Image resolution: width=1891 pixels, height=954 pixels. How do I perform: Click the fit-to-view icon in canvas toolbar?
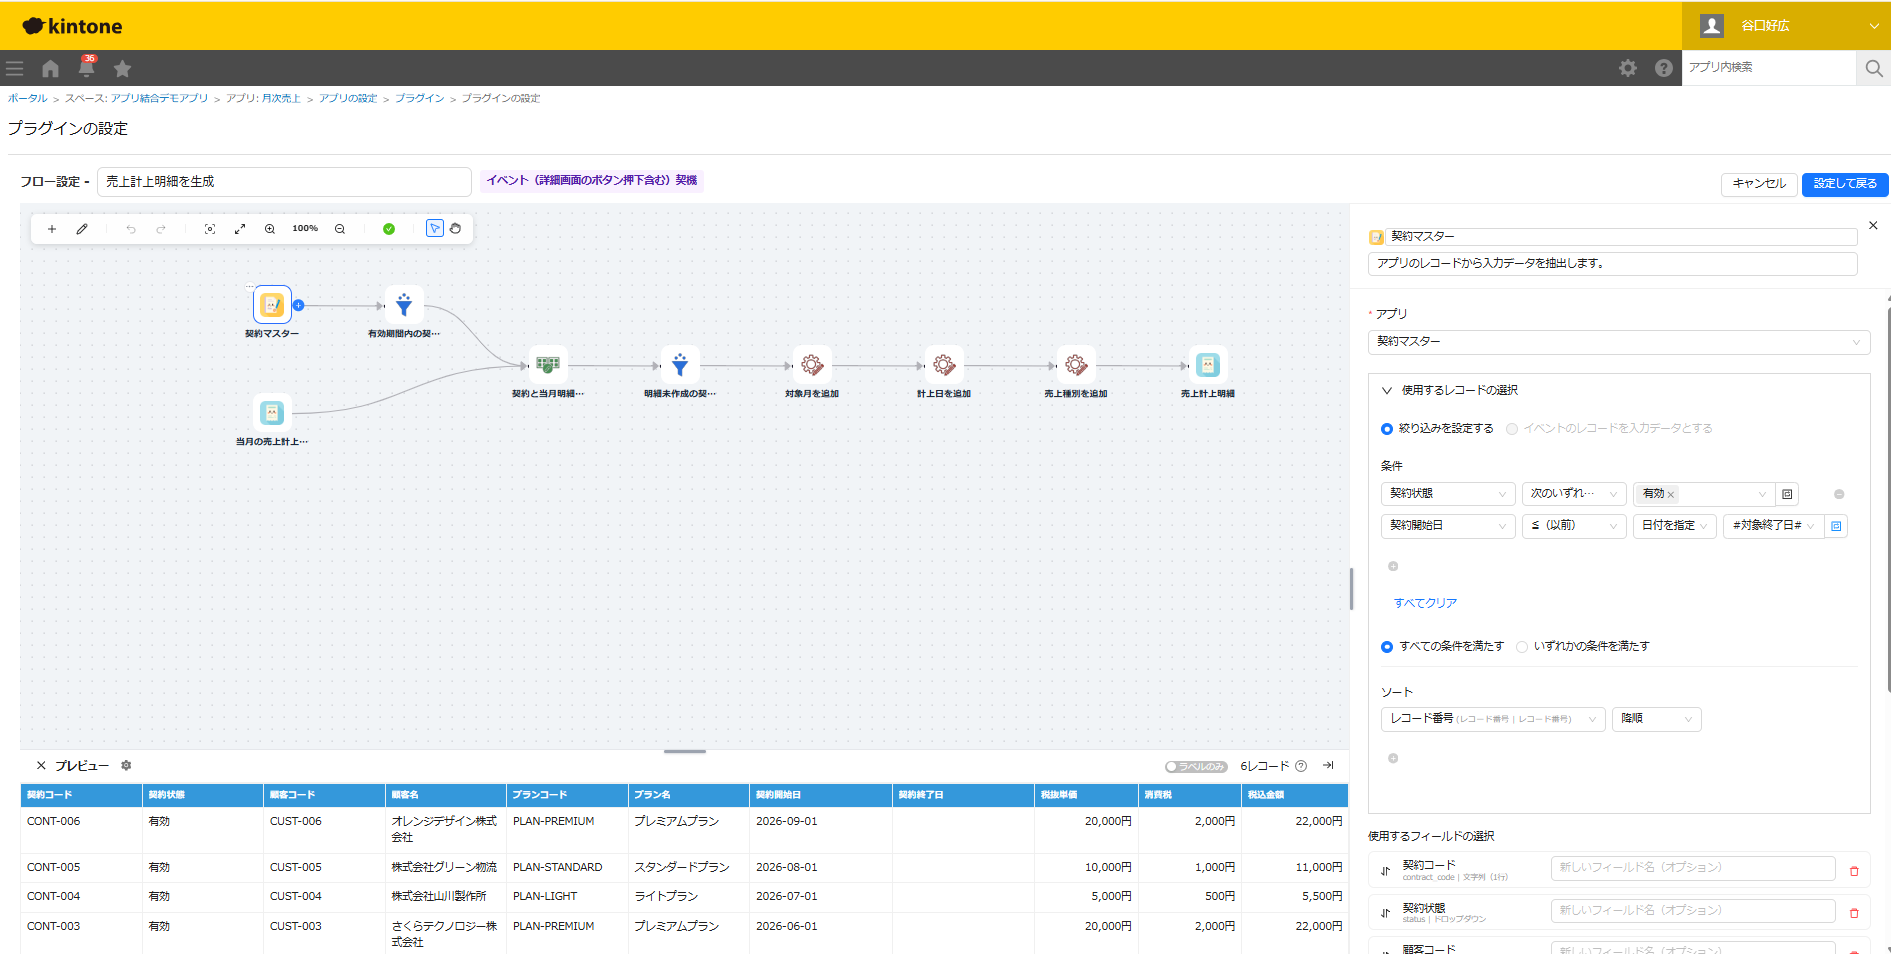210,229
